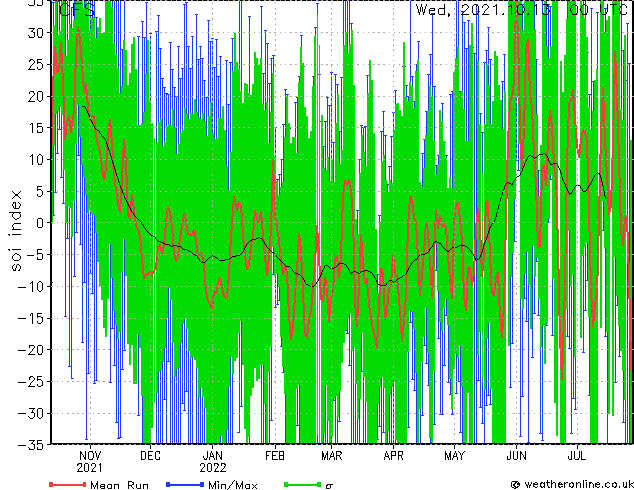
Task: Click the MAY x-axis label
Action: pos(454,456)
